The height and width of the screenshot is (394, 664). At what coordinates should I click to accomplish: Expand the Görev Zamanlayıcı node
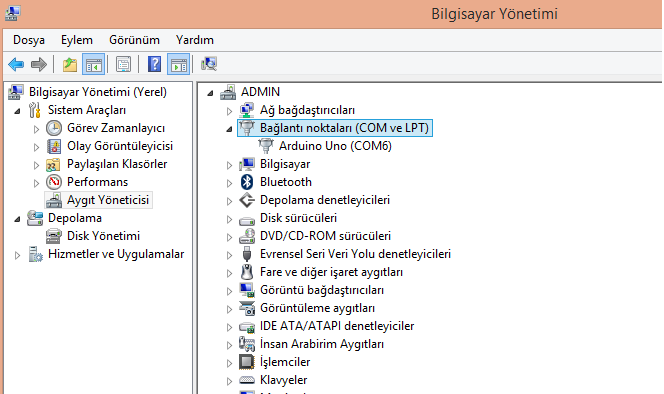[36, 129]
